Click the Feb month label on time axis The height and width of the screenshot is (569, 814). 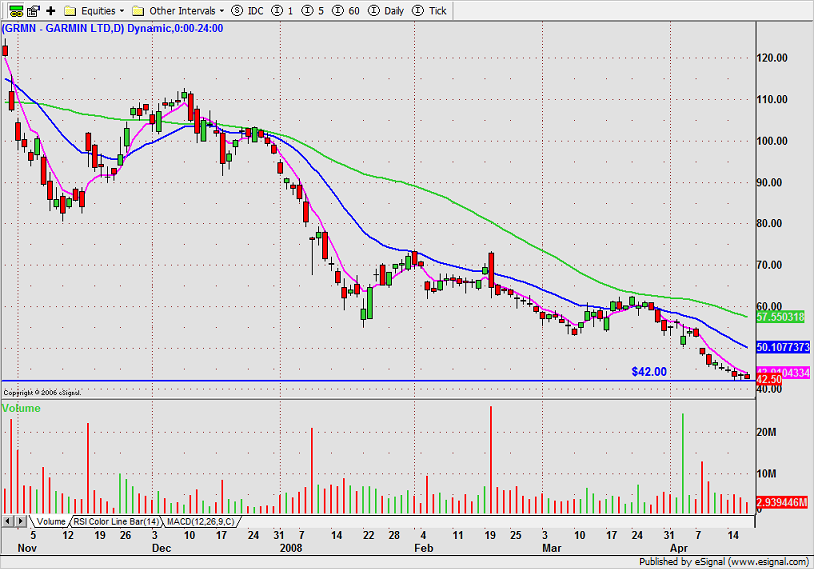coord(424,548)
